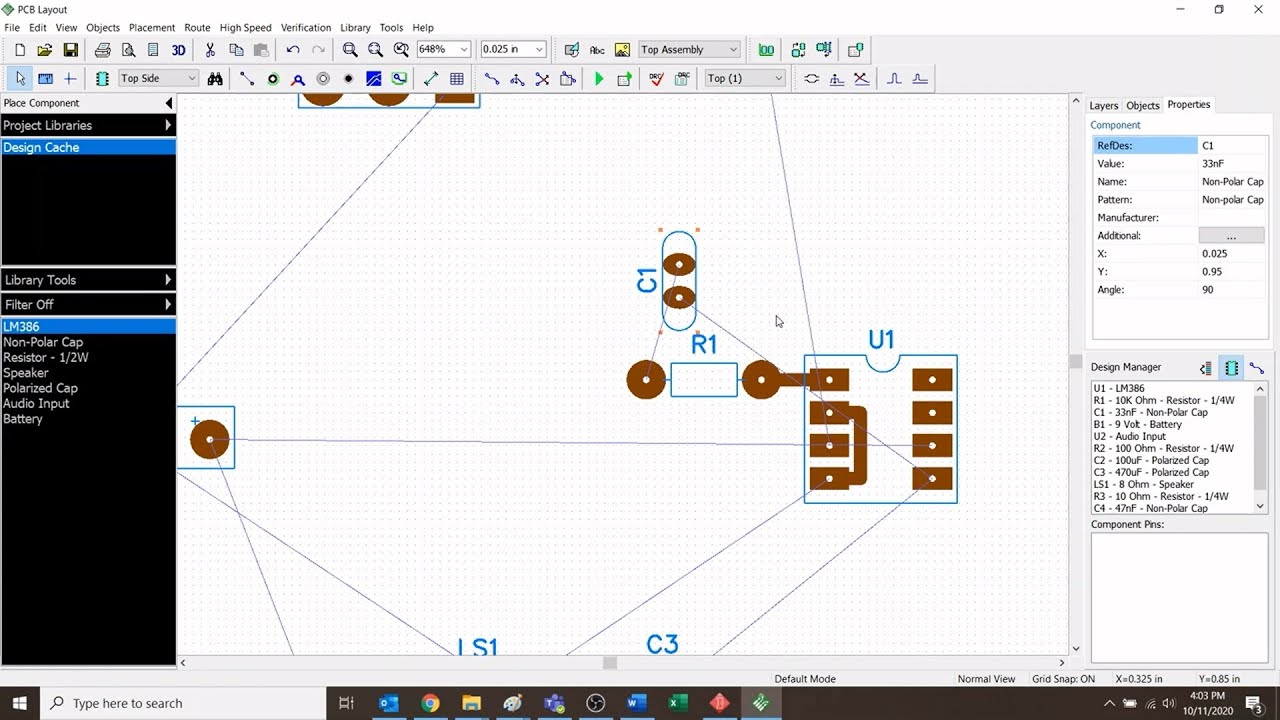Click the place picture image tool
Image resolution: width=1280 pixels, height=720 pixels.
622,49
